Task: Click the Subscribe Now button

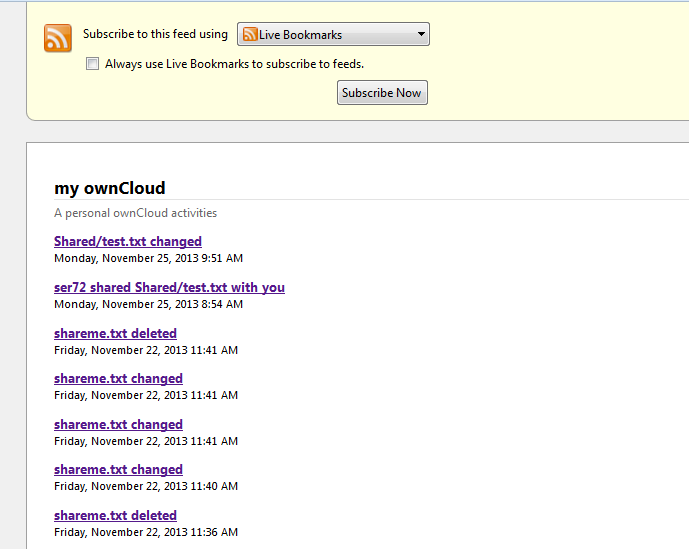Action: tap(382, 93)
